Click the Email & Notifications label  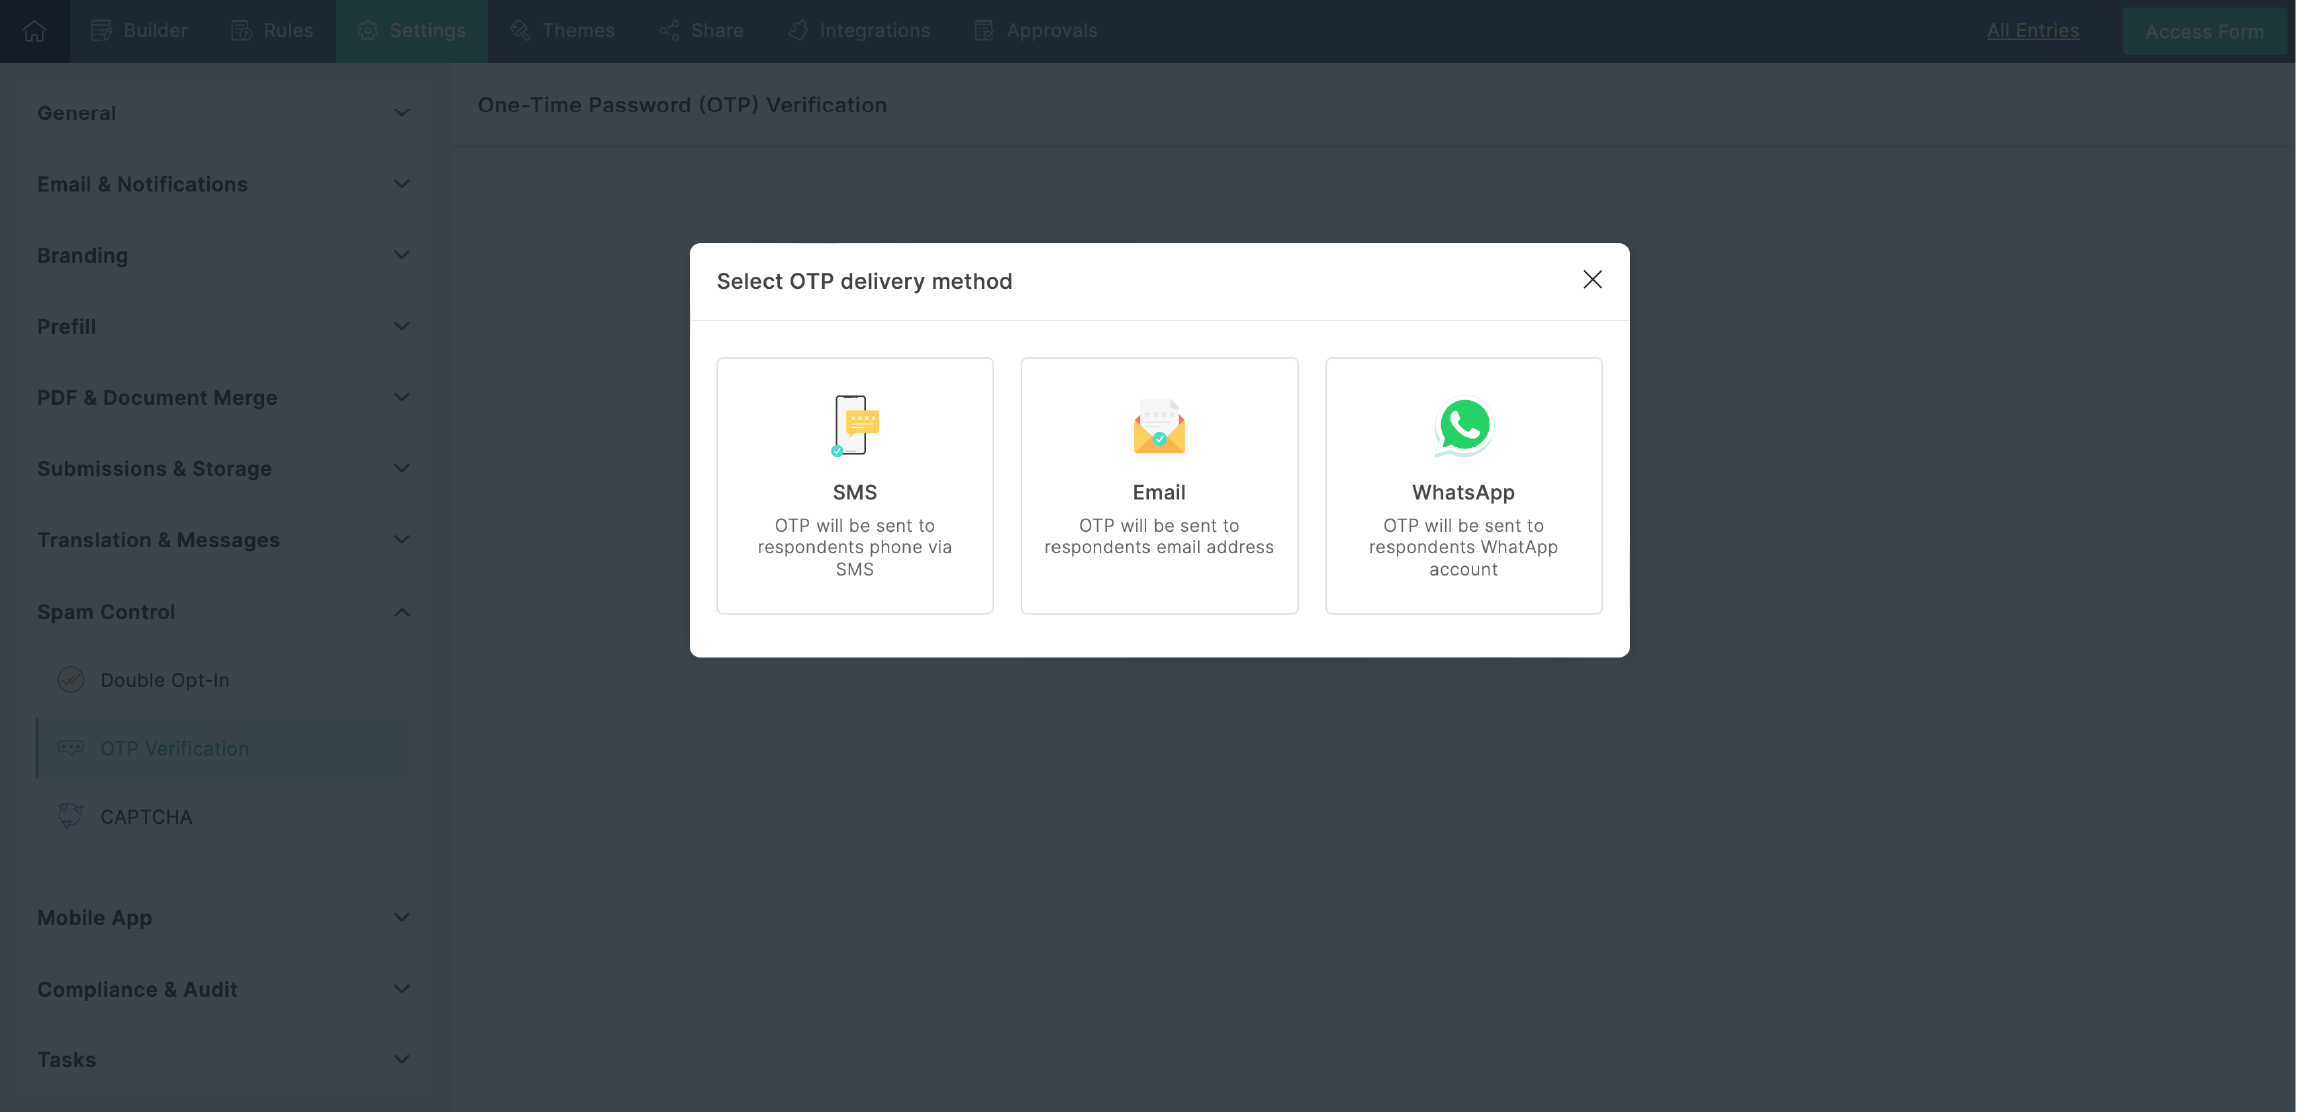coord(142,184)
